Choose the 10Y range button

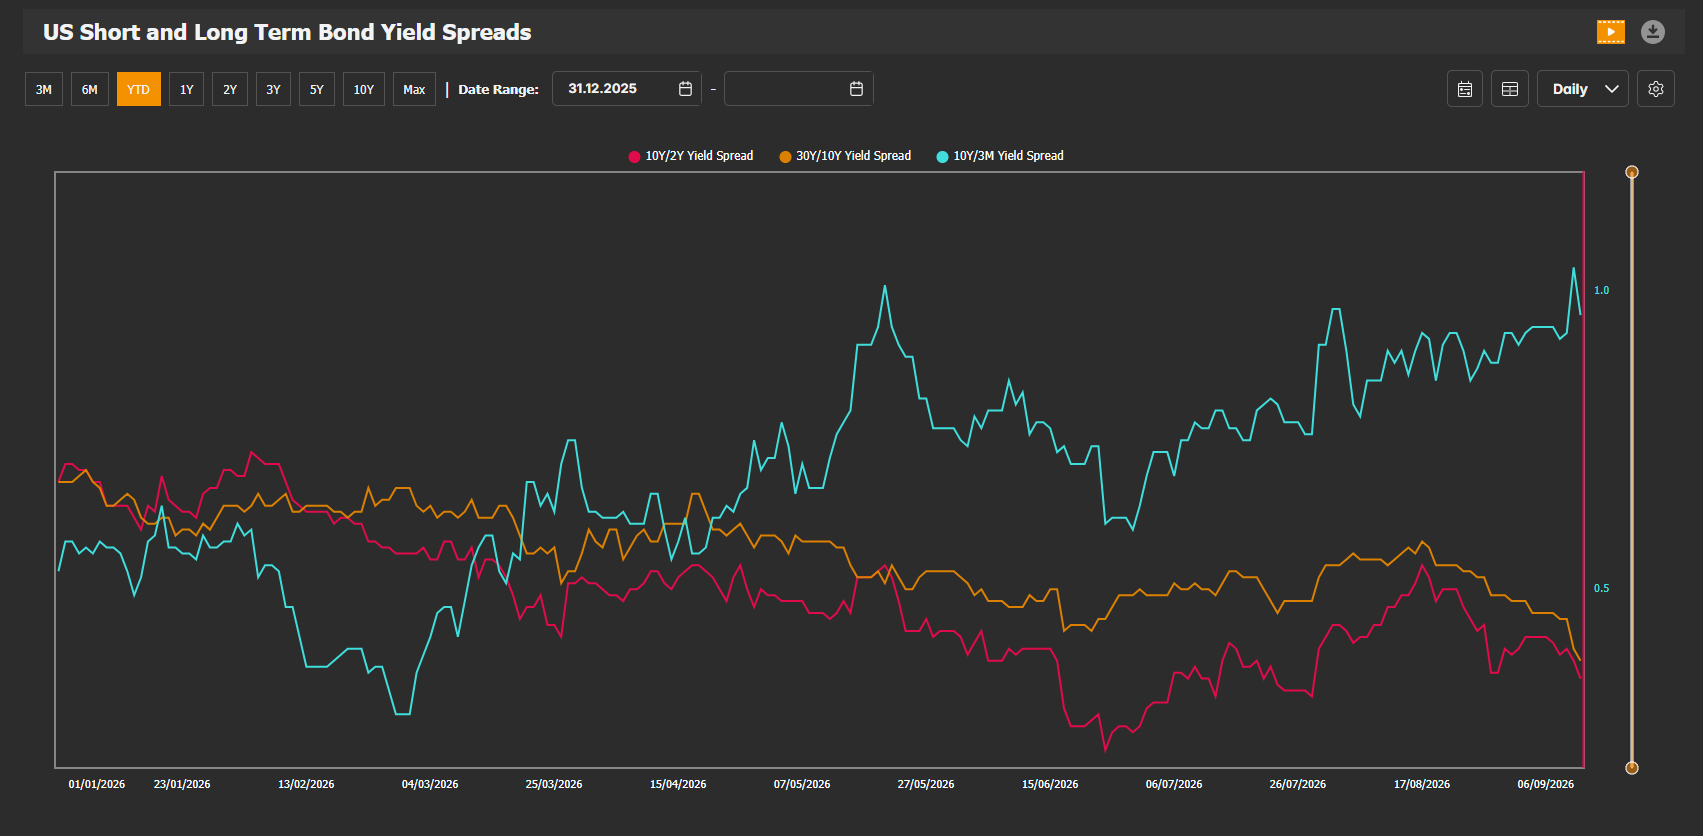pos(364,89)
